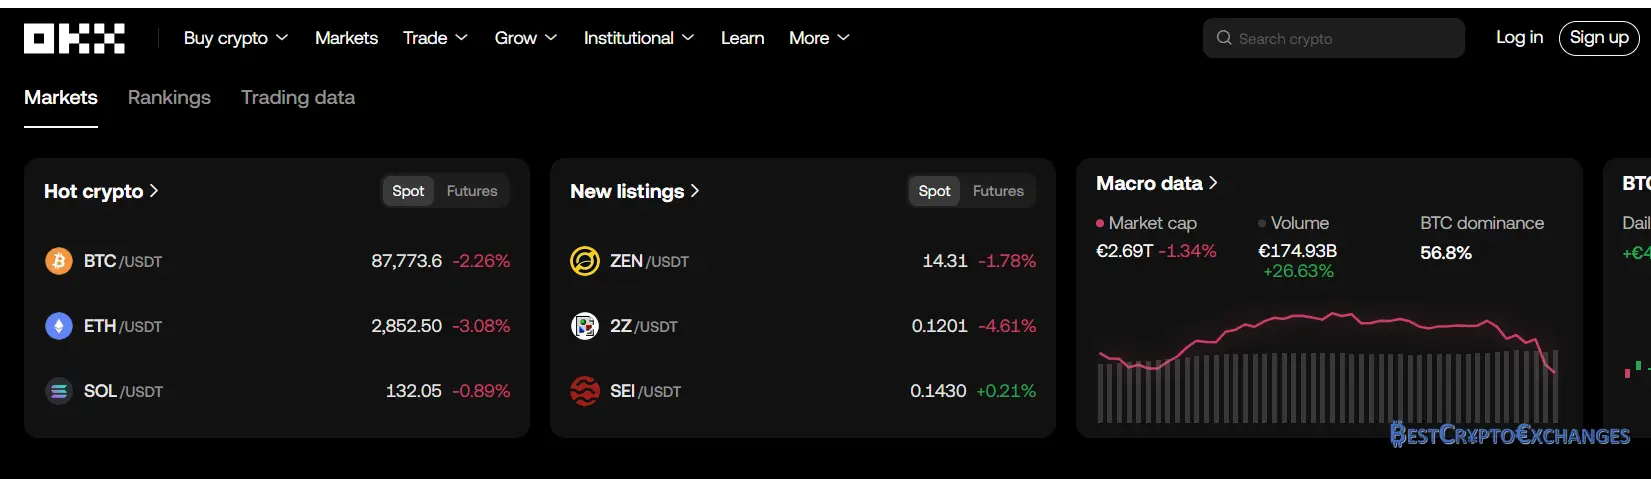
Task: Click the Solana coin icon
Action: coord(59,391)
